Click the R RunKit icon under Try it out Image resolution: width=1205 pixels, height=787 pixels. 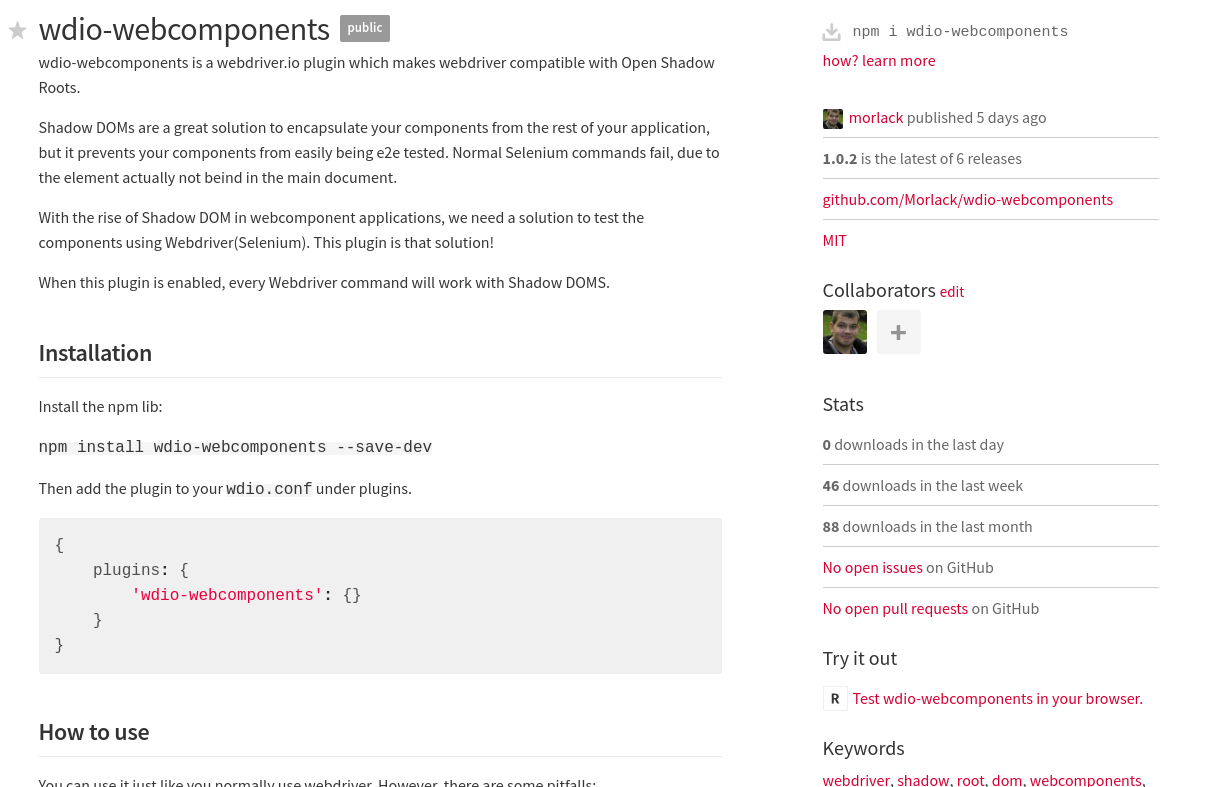tap(835, 698)
